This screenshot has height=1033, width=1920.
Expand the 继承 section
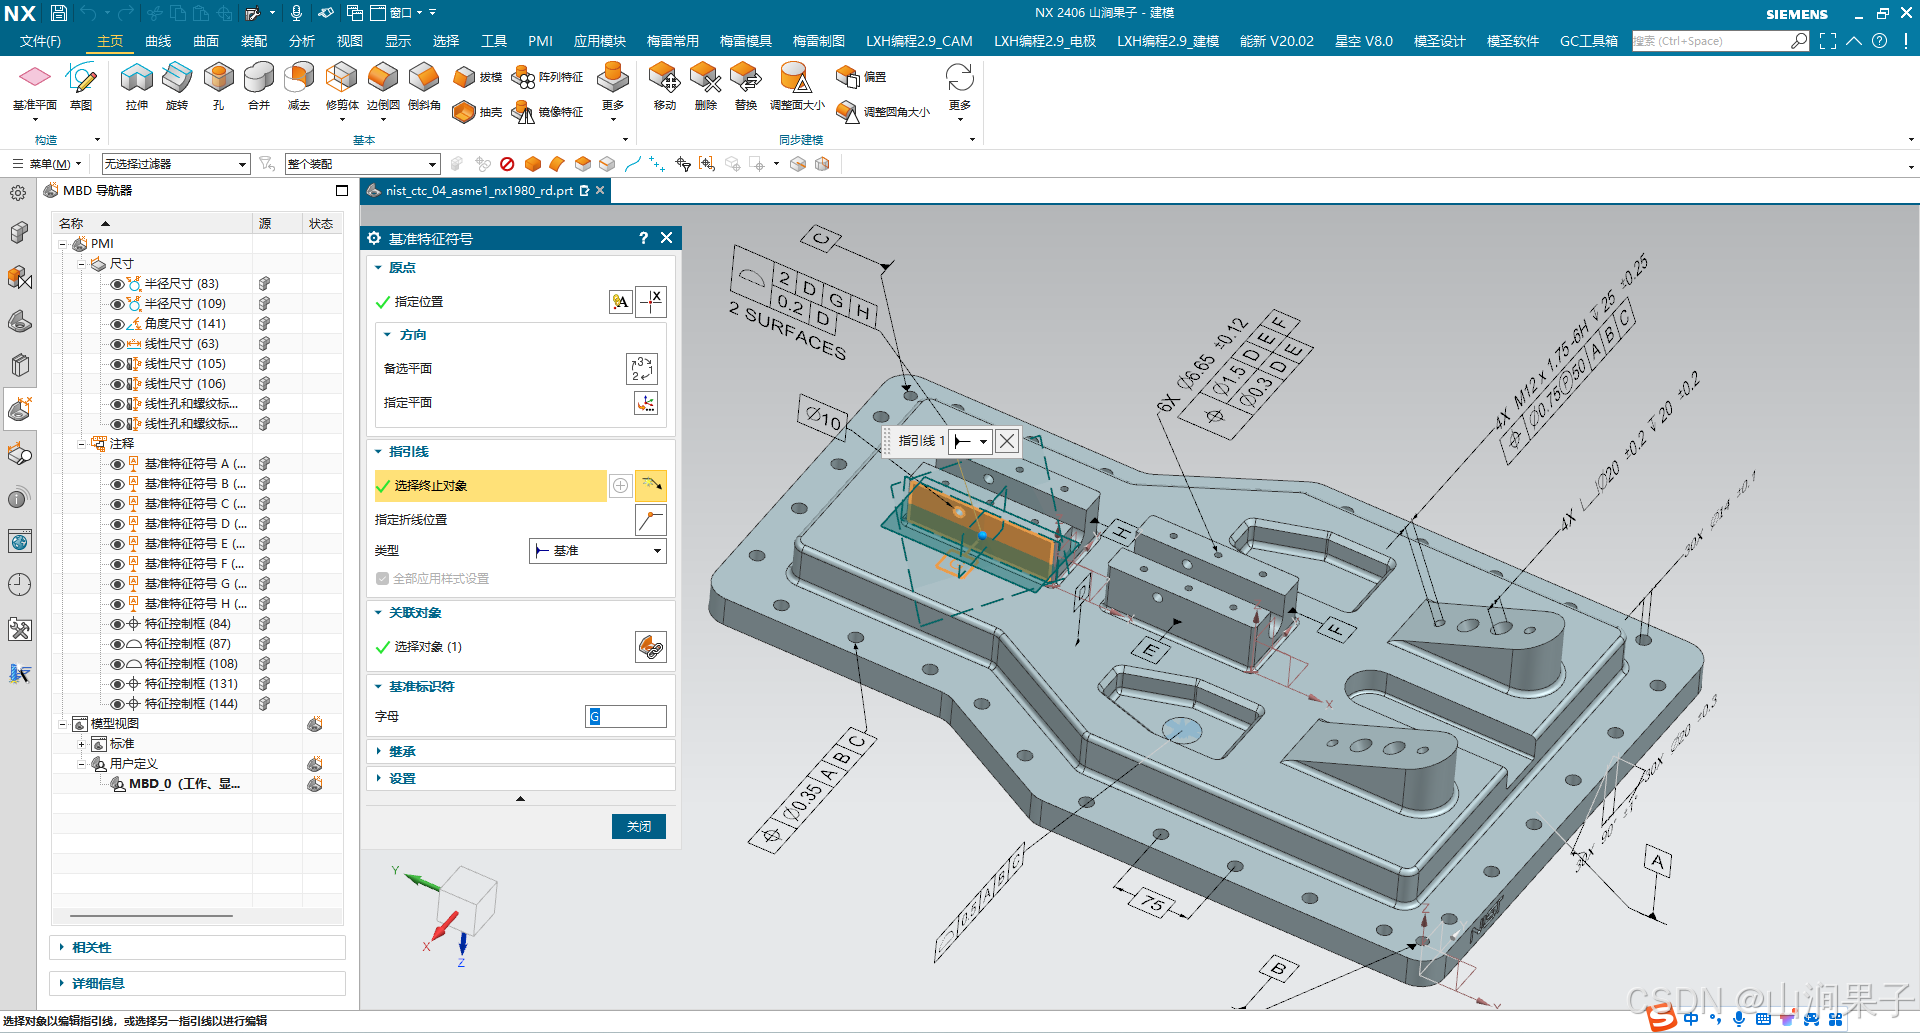pos(402,752)
